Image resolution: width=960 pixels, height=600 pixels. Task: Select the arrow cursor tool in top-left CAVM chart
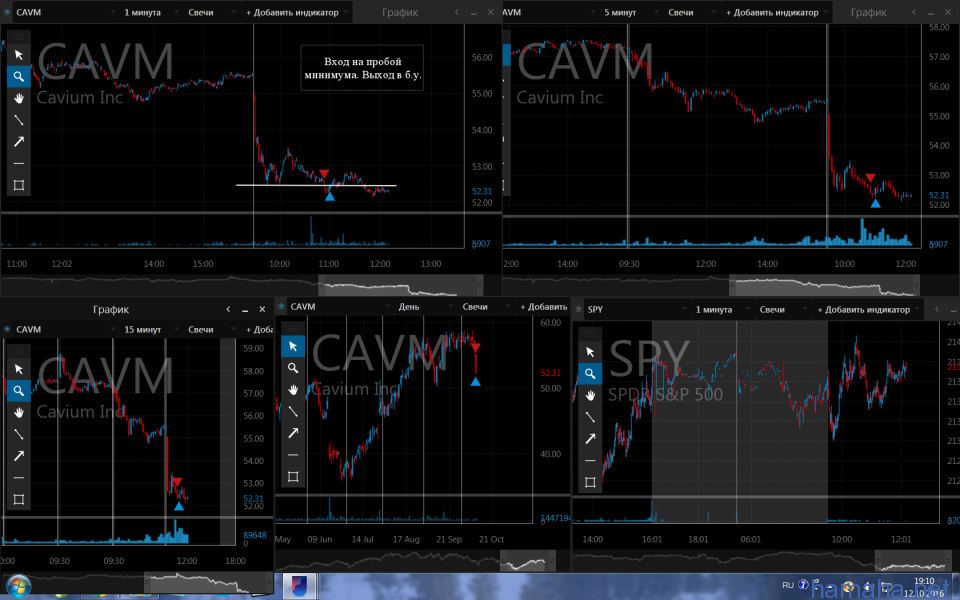(x=18, y=54)
